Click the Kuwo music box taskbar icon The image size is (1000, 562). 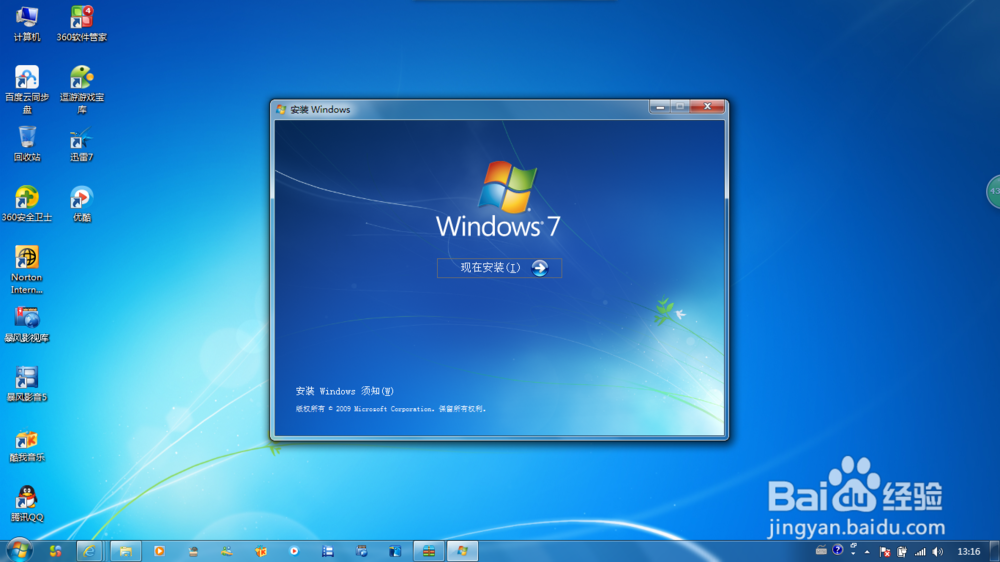260,551
